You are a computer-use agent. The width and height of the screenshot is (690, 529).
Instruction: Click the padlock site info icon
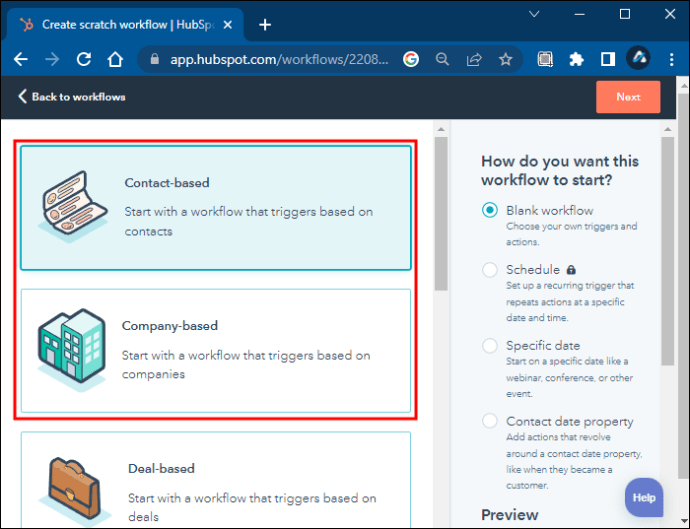click(x=154, y=59)
